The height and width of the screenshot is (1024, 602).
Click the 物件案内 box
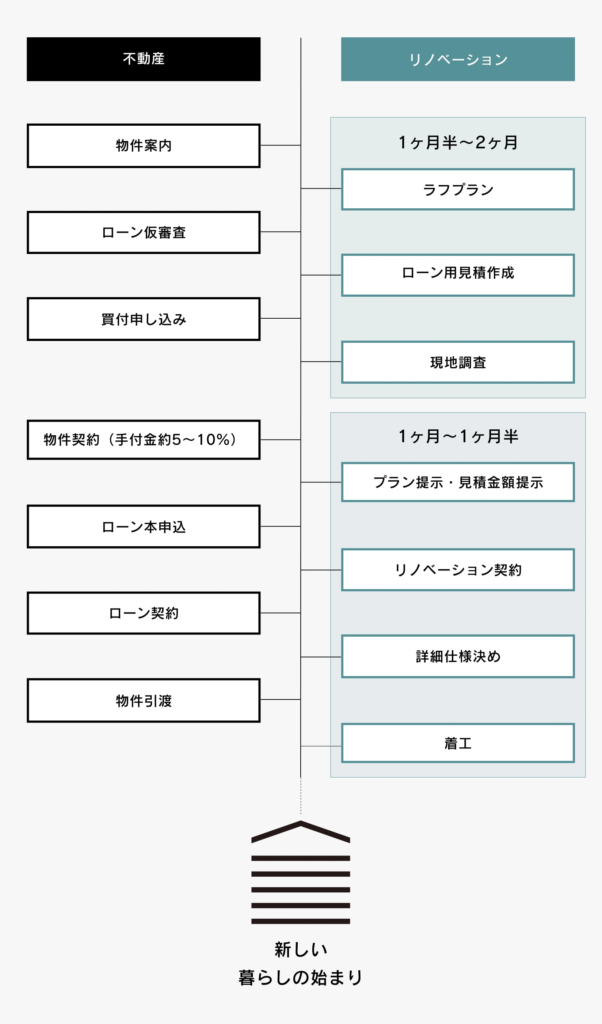click(143, 146)
